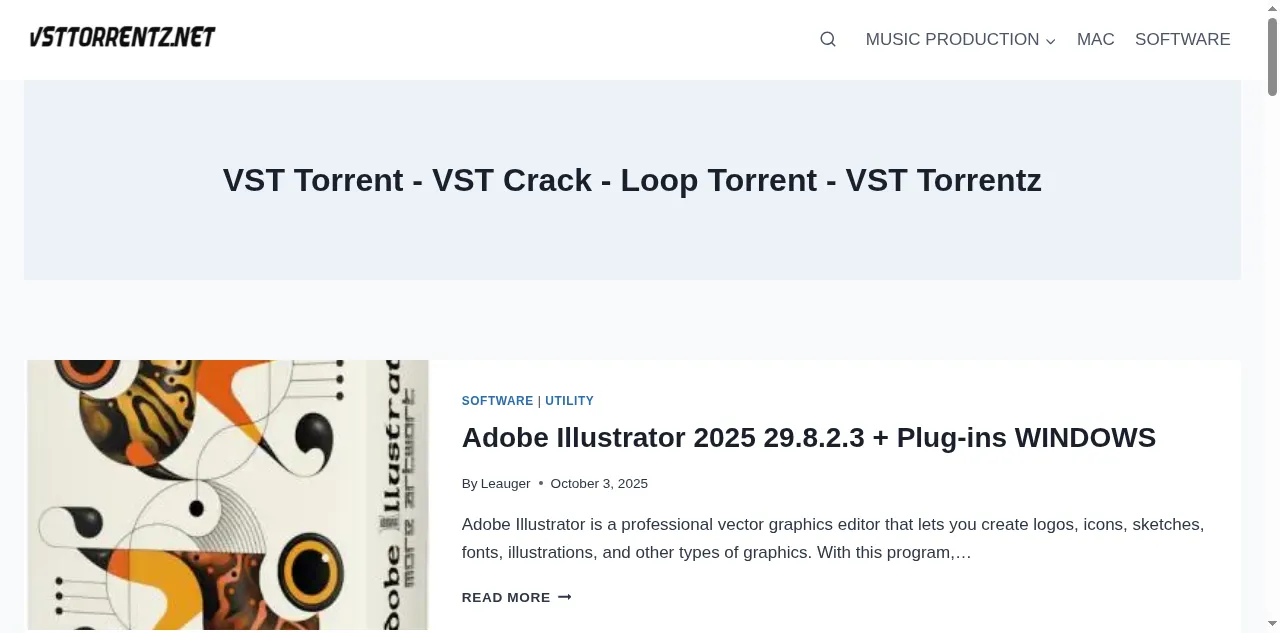
Task: Click the READ MORE link
Action: 516,597
